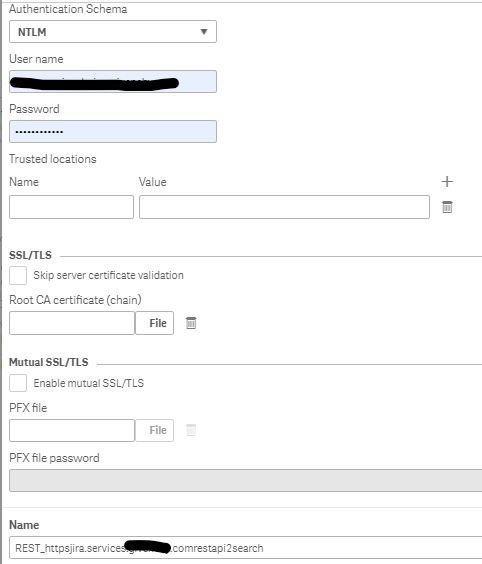Click the Authentication Schema label
Viewport: 482px width, 564px height.
[68, 9]
